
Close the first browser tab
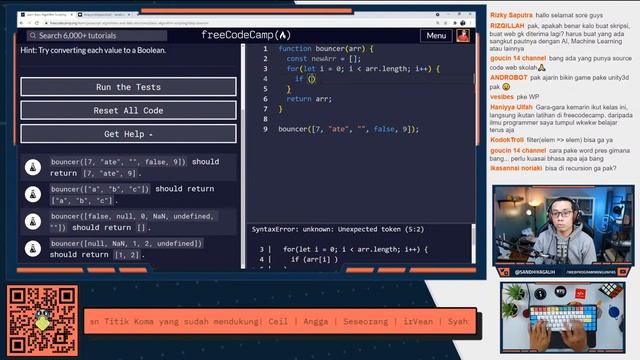71,14
